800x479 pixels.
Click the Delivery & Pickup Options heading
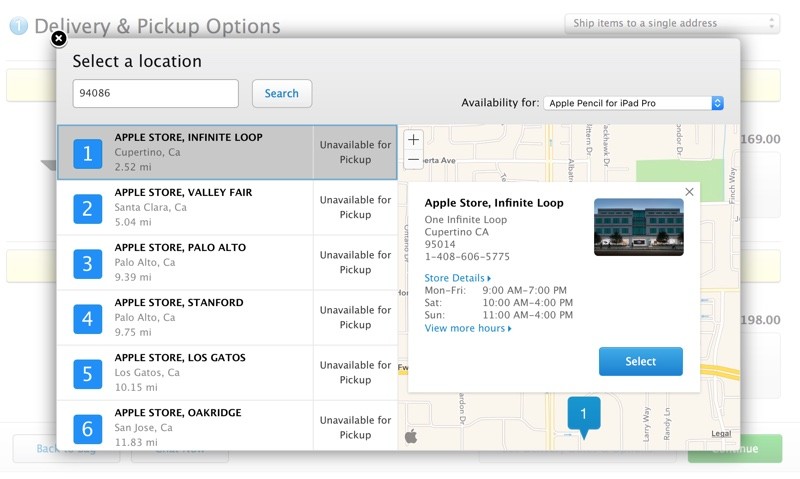click(x=157, y=26)
